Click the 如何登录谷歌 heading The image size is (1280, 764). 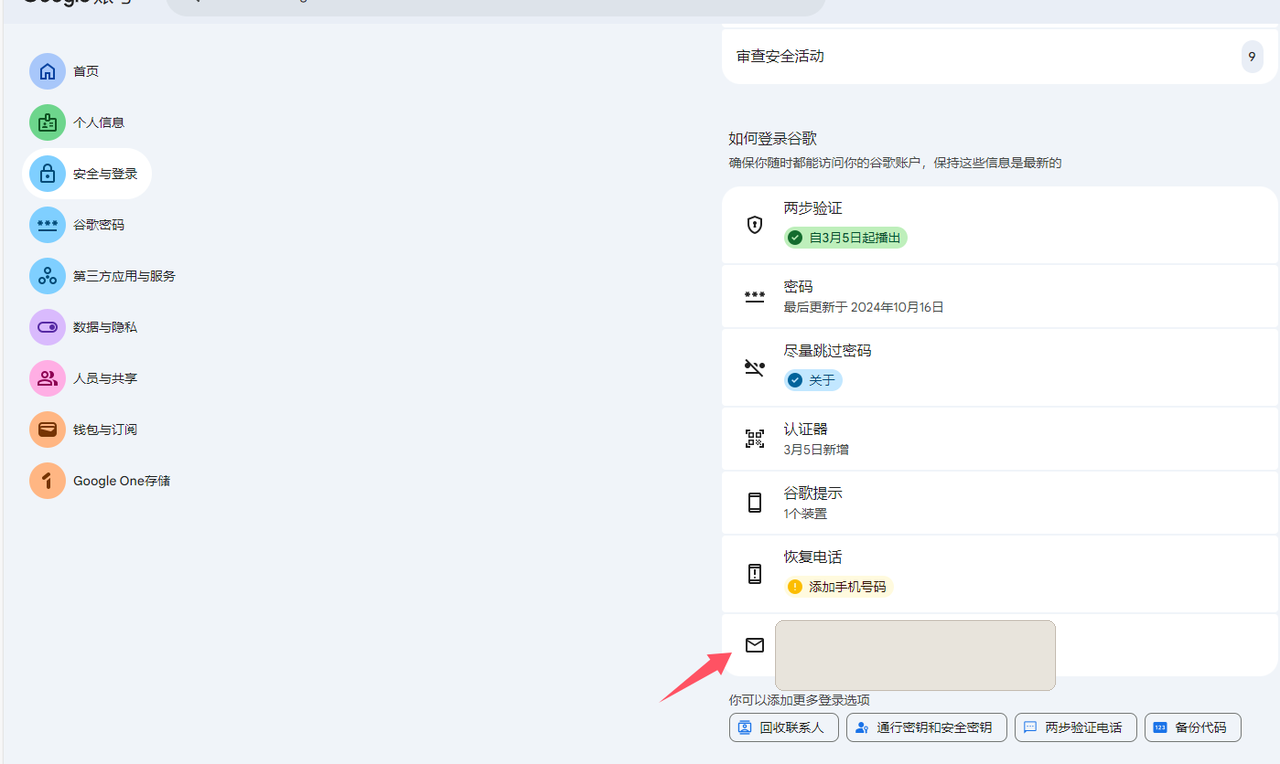773,139
